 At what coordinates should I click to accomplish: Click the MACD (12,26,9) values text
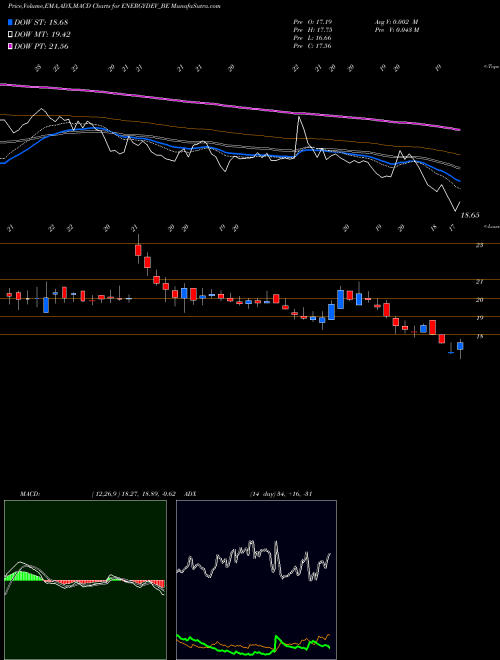[136, 494]
